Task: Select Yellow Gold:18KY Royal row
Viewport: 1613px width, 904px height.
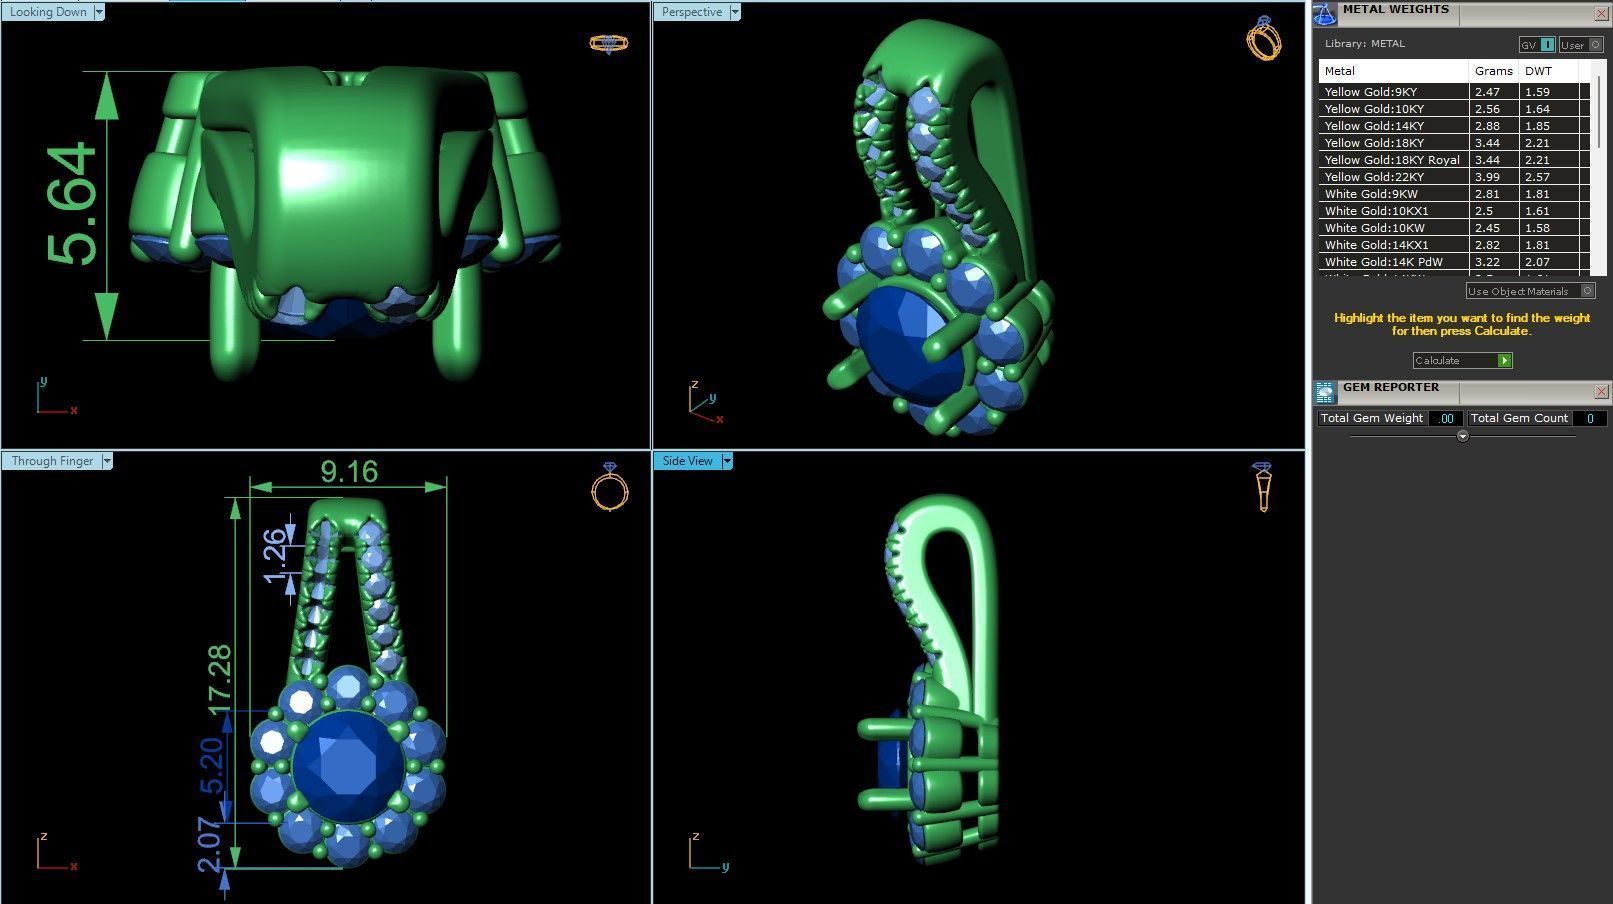Action: (1454, 160)
